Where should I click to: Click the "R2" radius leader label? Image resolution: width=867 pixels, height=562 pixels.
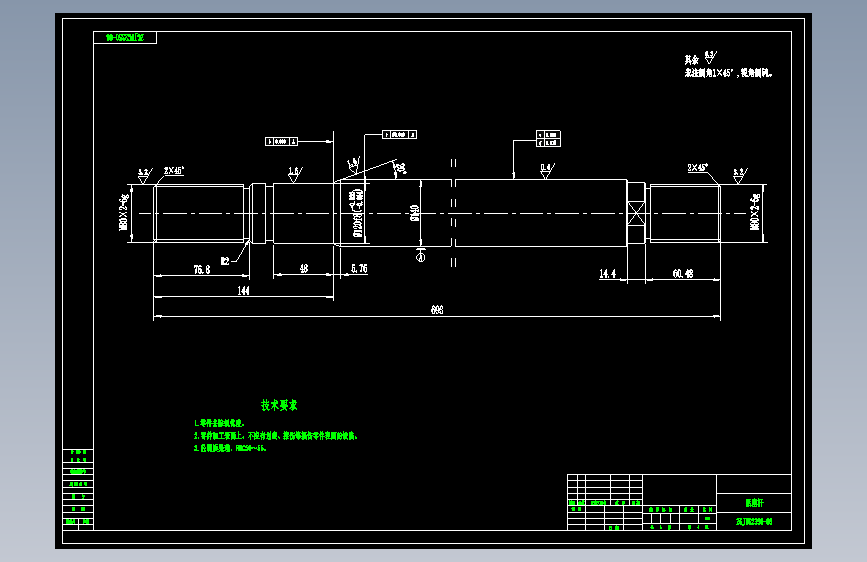(225, 261)
